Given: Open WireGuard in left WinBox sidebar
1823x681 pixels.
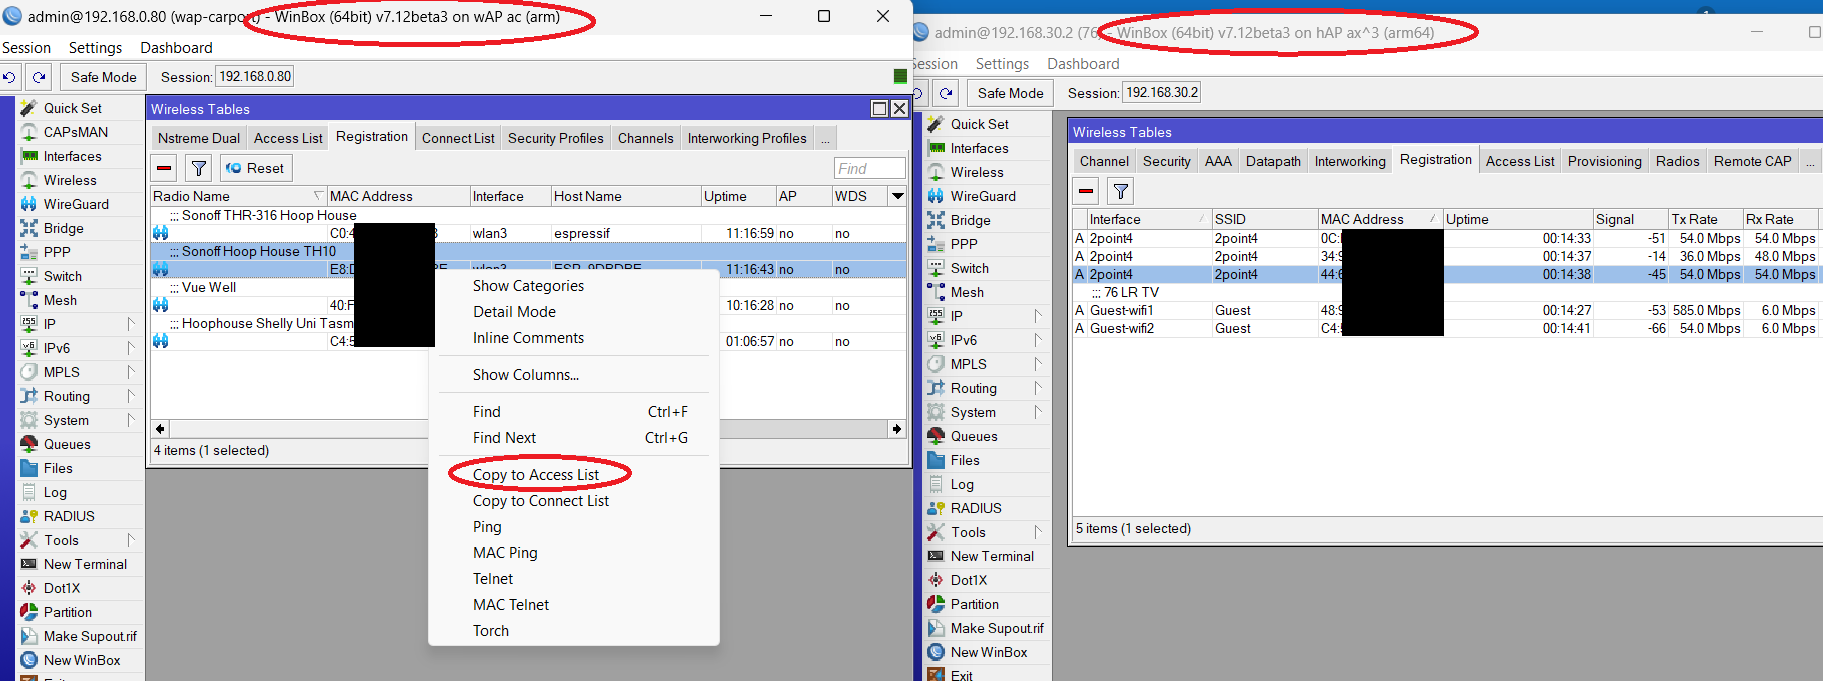Looking at the screenshot, I should 76,204.
